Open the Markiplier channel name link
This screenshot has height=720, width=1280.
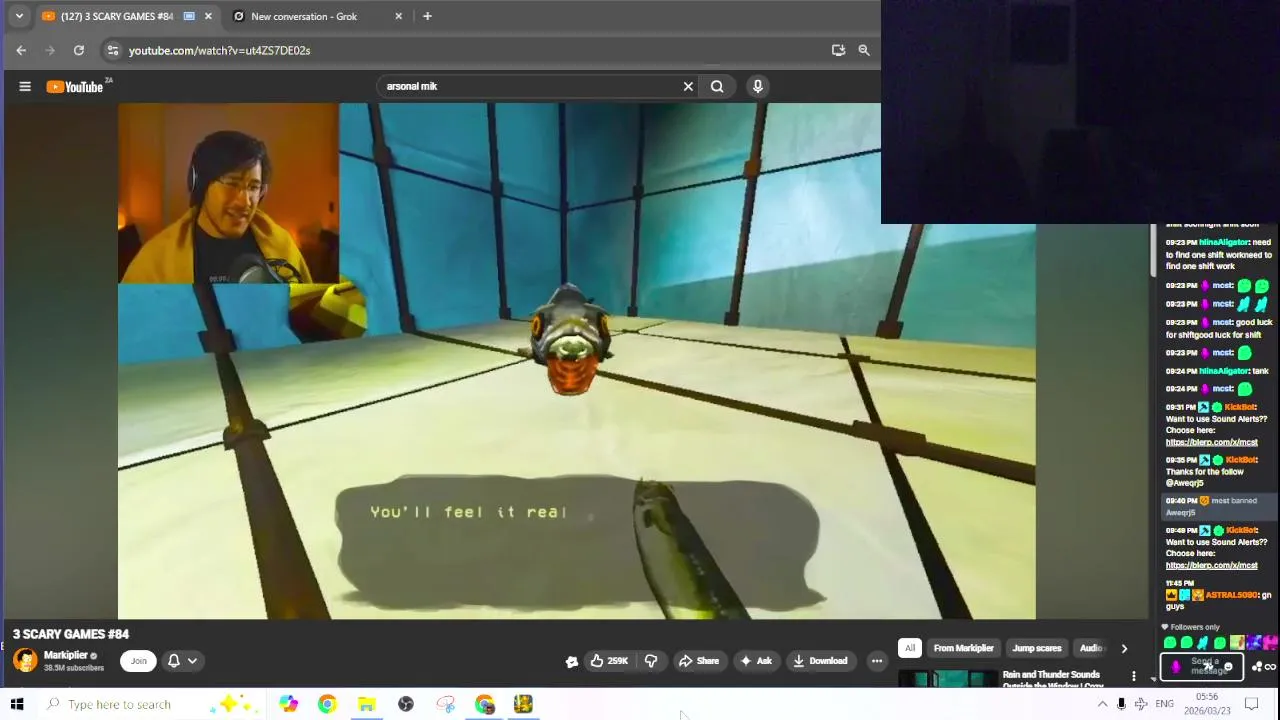point(66,655)
